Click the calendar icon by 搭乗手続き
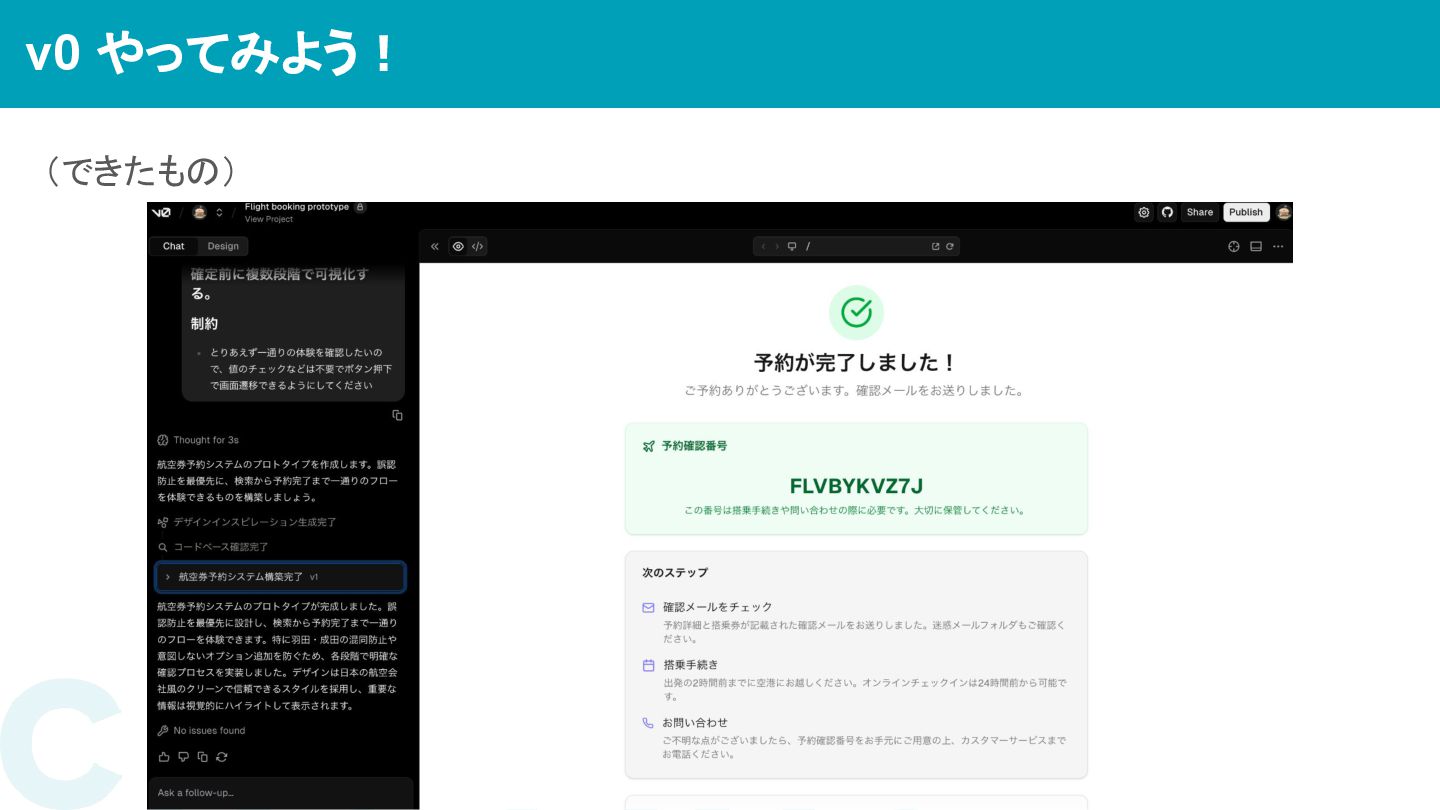The height and width of the screenshot is (810, 1440). pyautogui.click(x=648, y=665)
